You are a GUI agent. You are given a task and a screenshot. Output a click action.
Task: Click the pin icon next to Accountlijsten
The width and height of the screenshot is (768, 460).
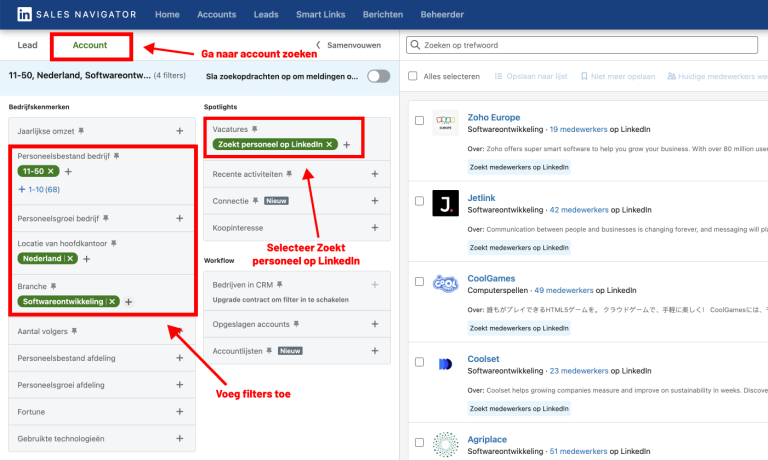pos(269,351)
